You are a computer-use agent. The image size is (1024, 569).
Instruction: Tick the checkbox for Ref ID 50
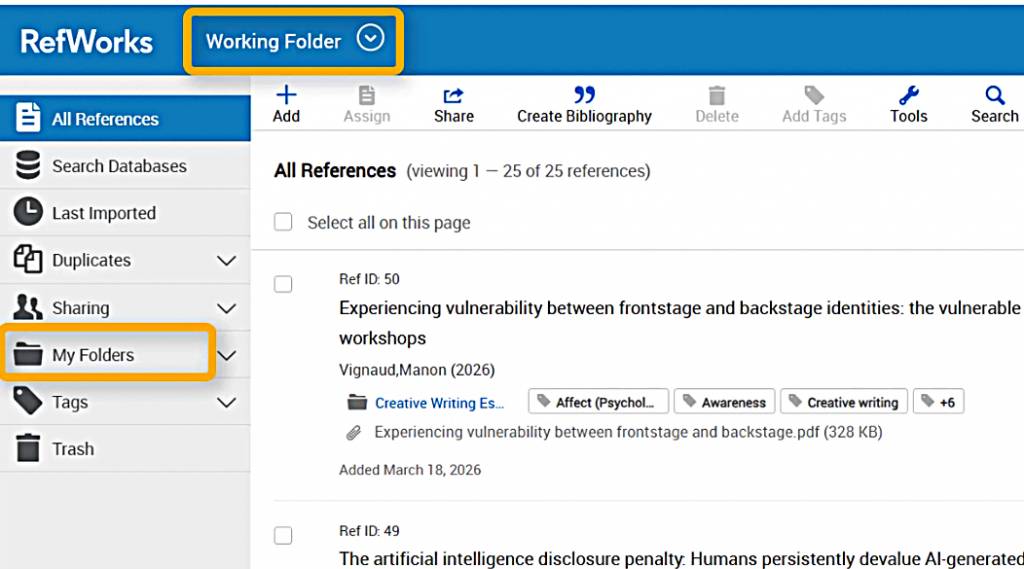click(284, 284)
